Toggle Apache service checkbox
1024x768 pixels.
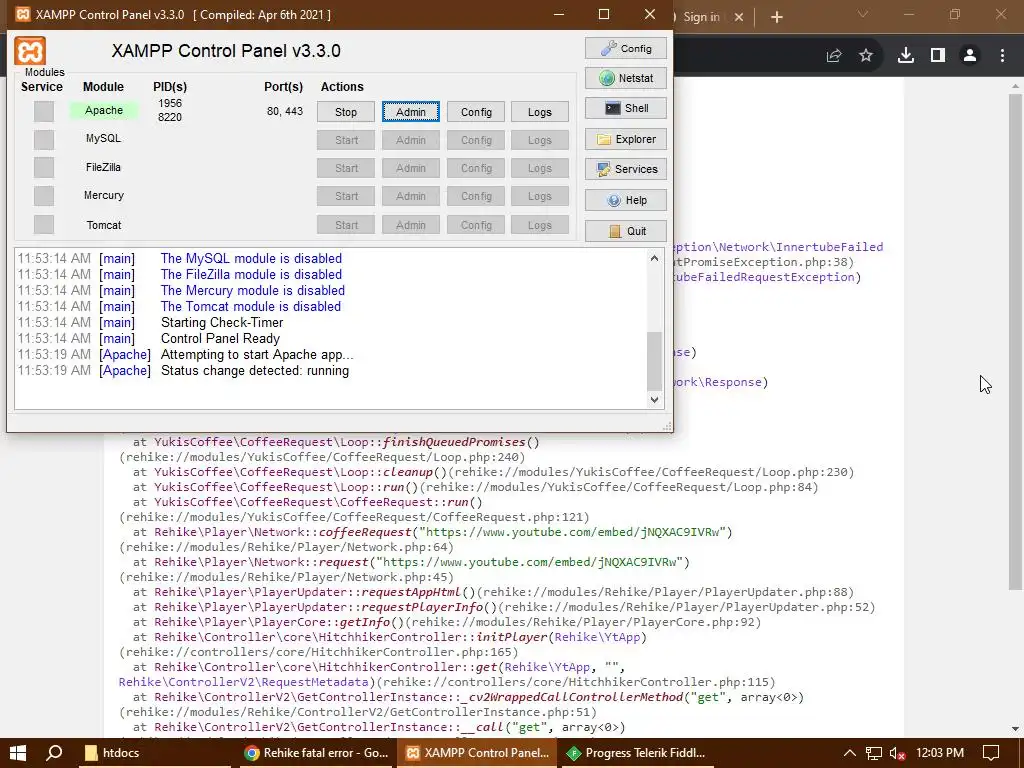coord(44,111)
